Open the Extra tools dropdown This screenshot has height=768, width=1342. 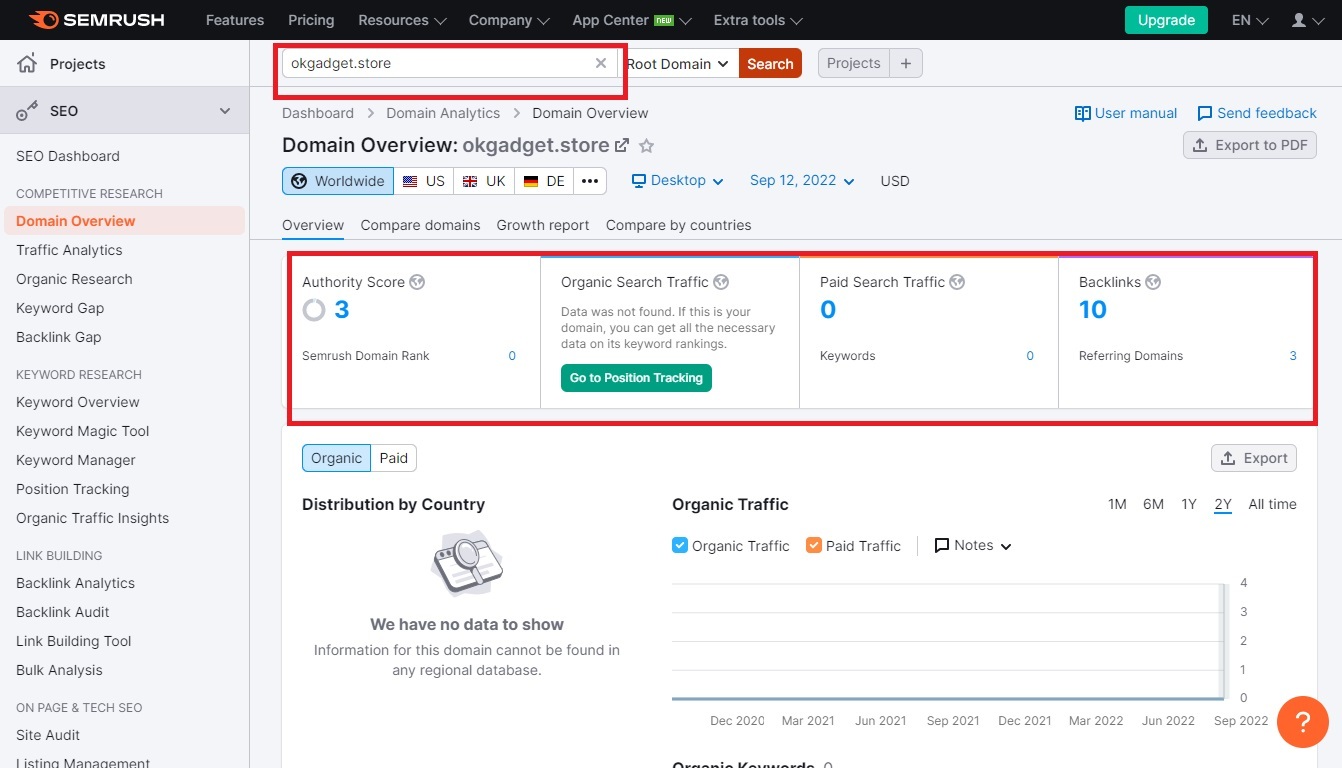(x=758, y=20)
